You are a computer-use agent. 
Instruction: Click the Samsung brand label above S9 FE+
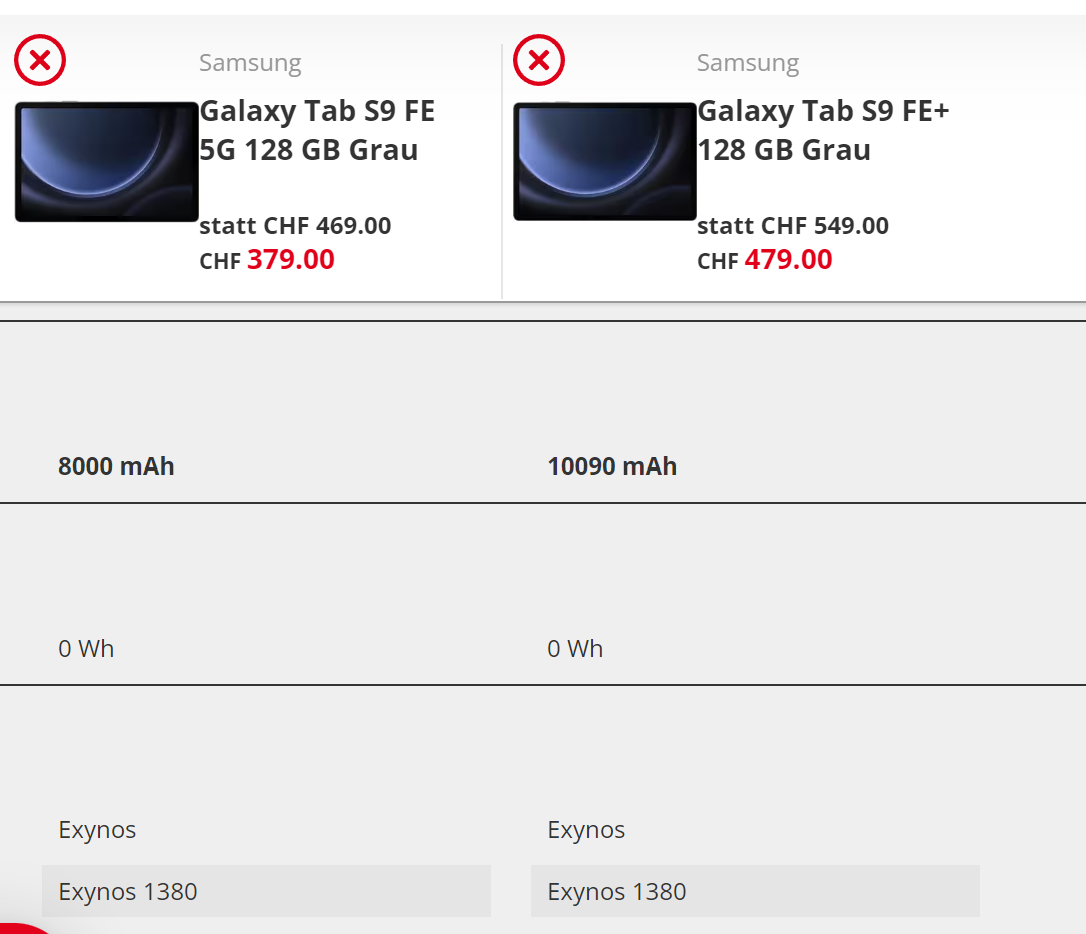pos(748,63)
